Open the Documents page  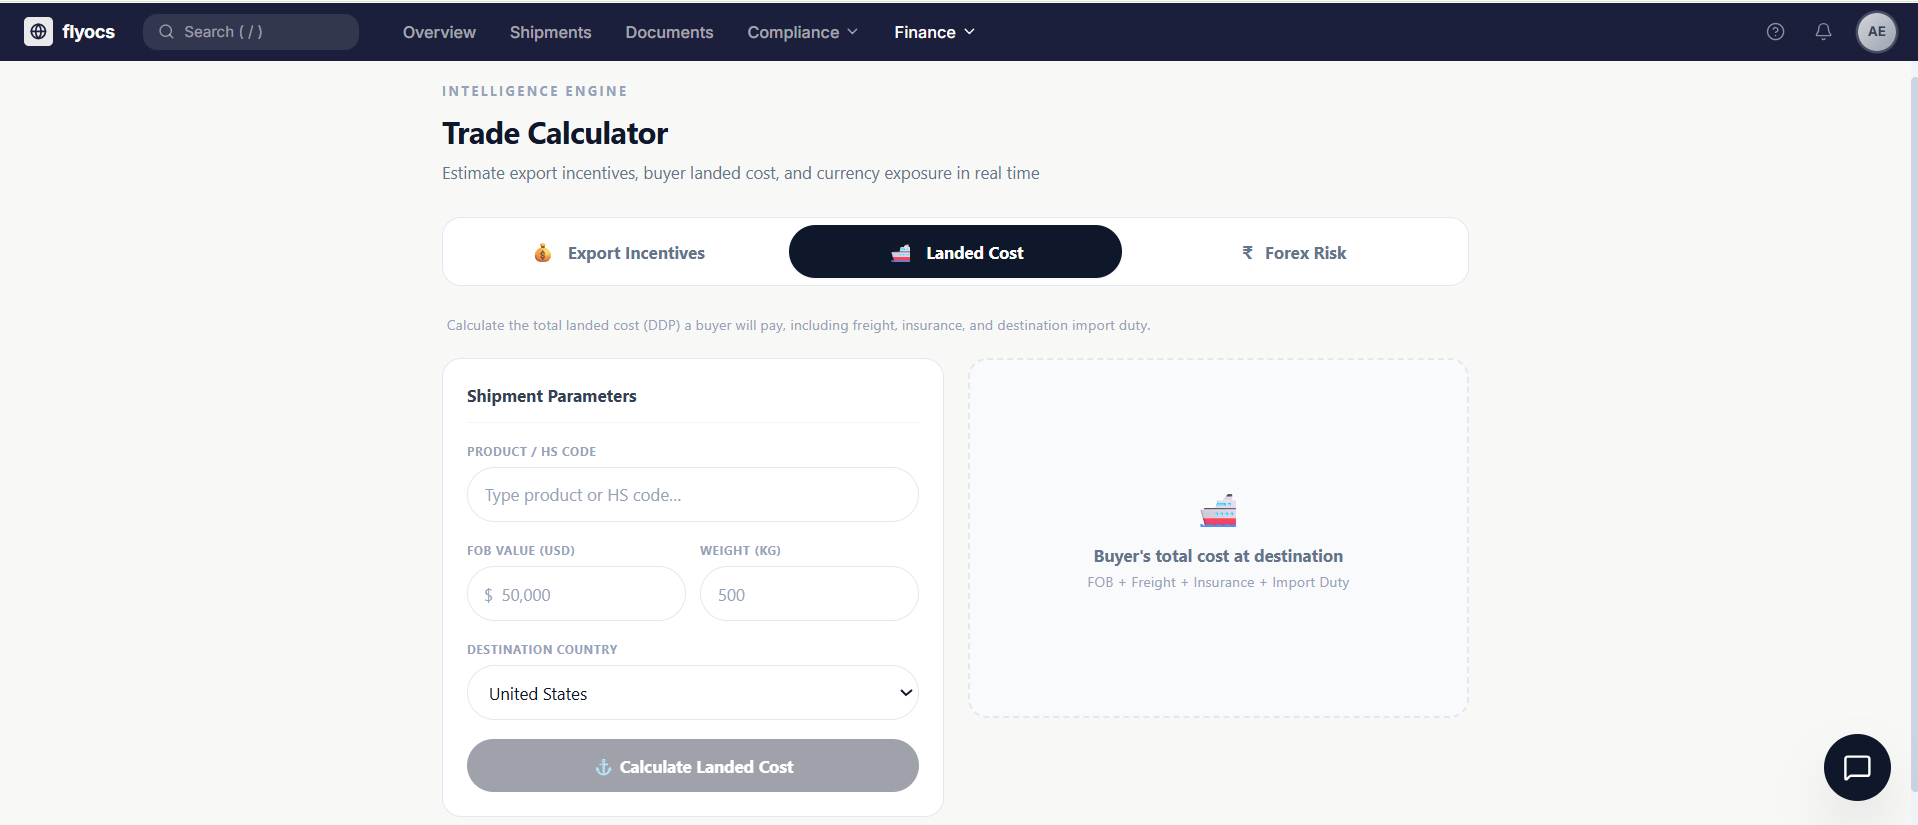click(x=669, y=32)
